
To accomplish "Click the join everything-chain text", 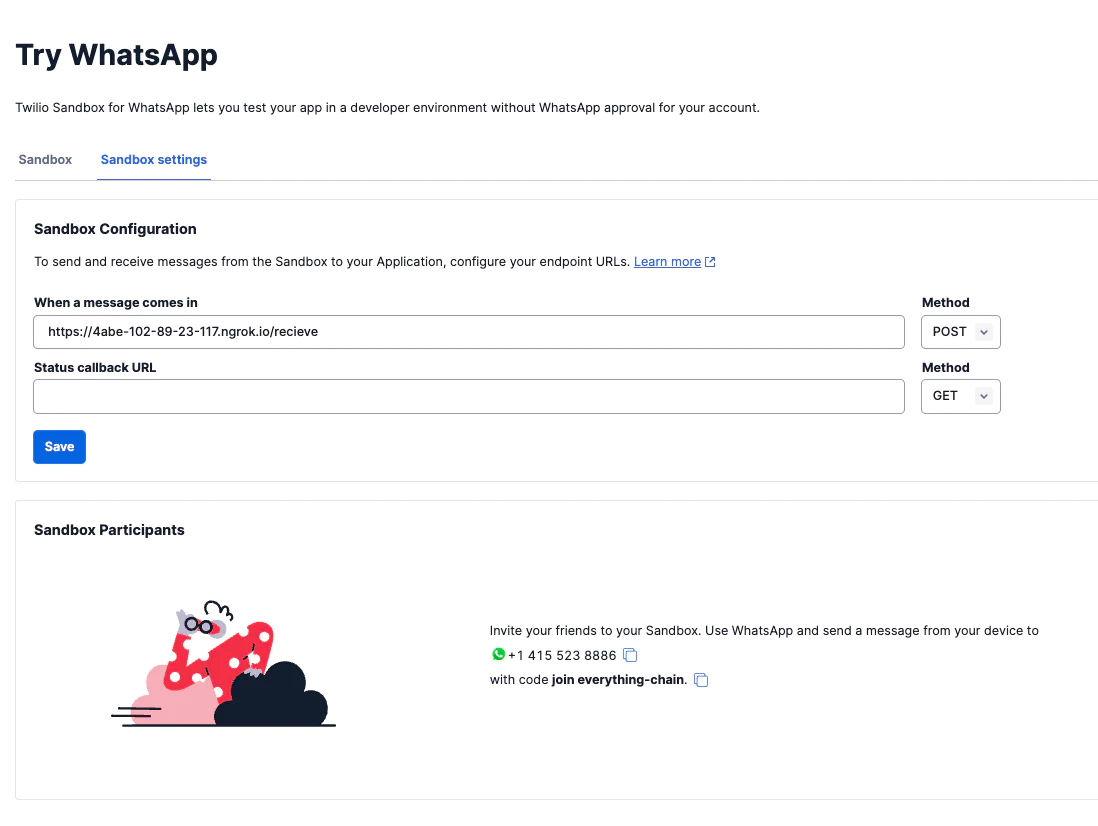I will pyautogui.click(x=618, y=680).
